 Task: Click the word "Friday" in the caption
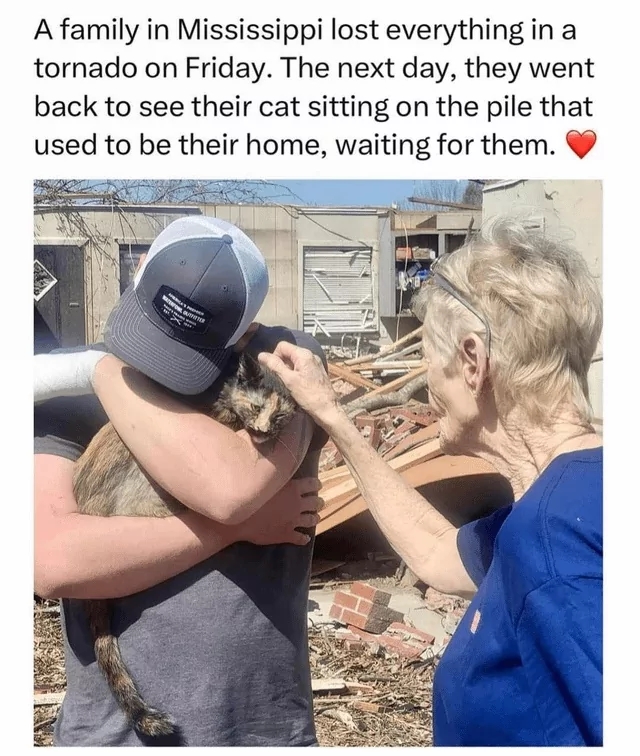(227, 69)
